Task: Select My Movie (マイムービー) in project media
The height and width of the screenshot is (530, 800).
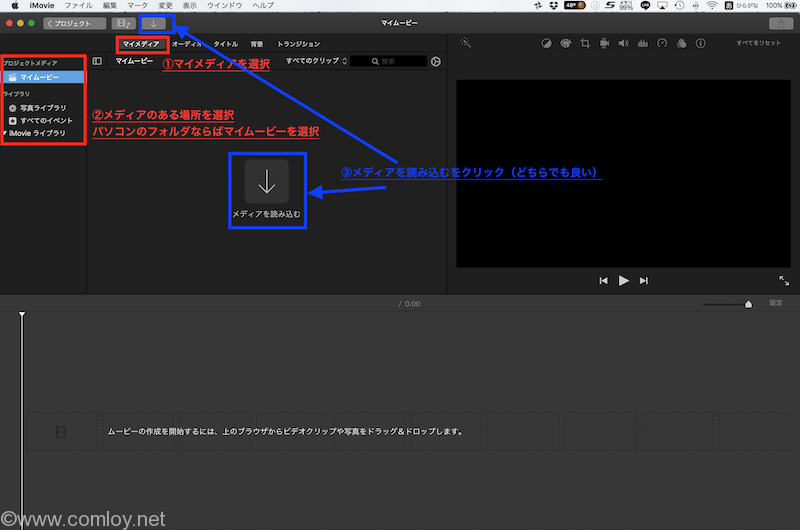Action: 43,77
